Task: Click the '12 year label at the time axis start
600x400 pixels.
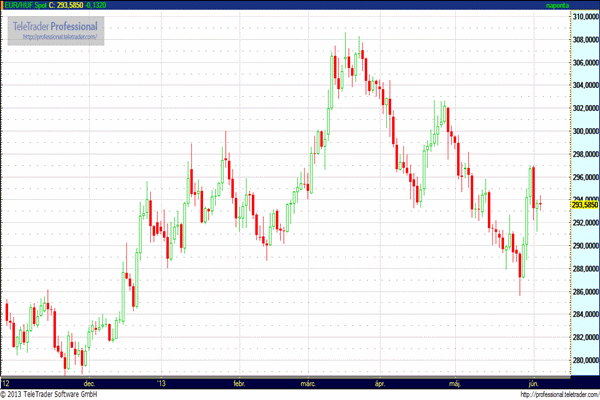Action: (x=7, y=382)
